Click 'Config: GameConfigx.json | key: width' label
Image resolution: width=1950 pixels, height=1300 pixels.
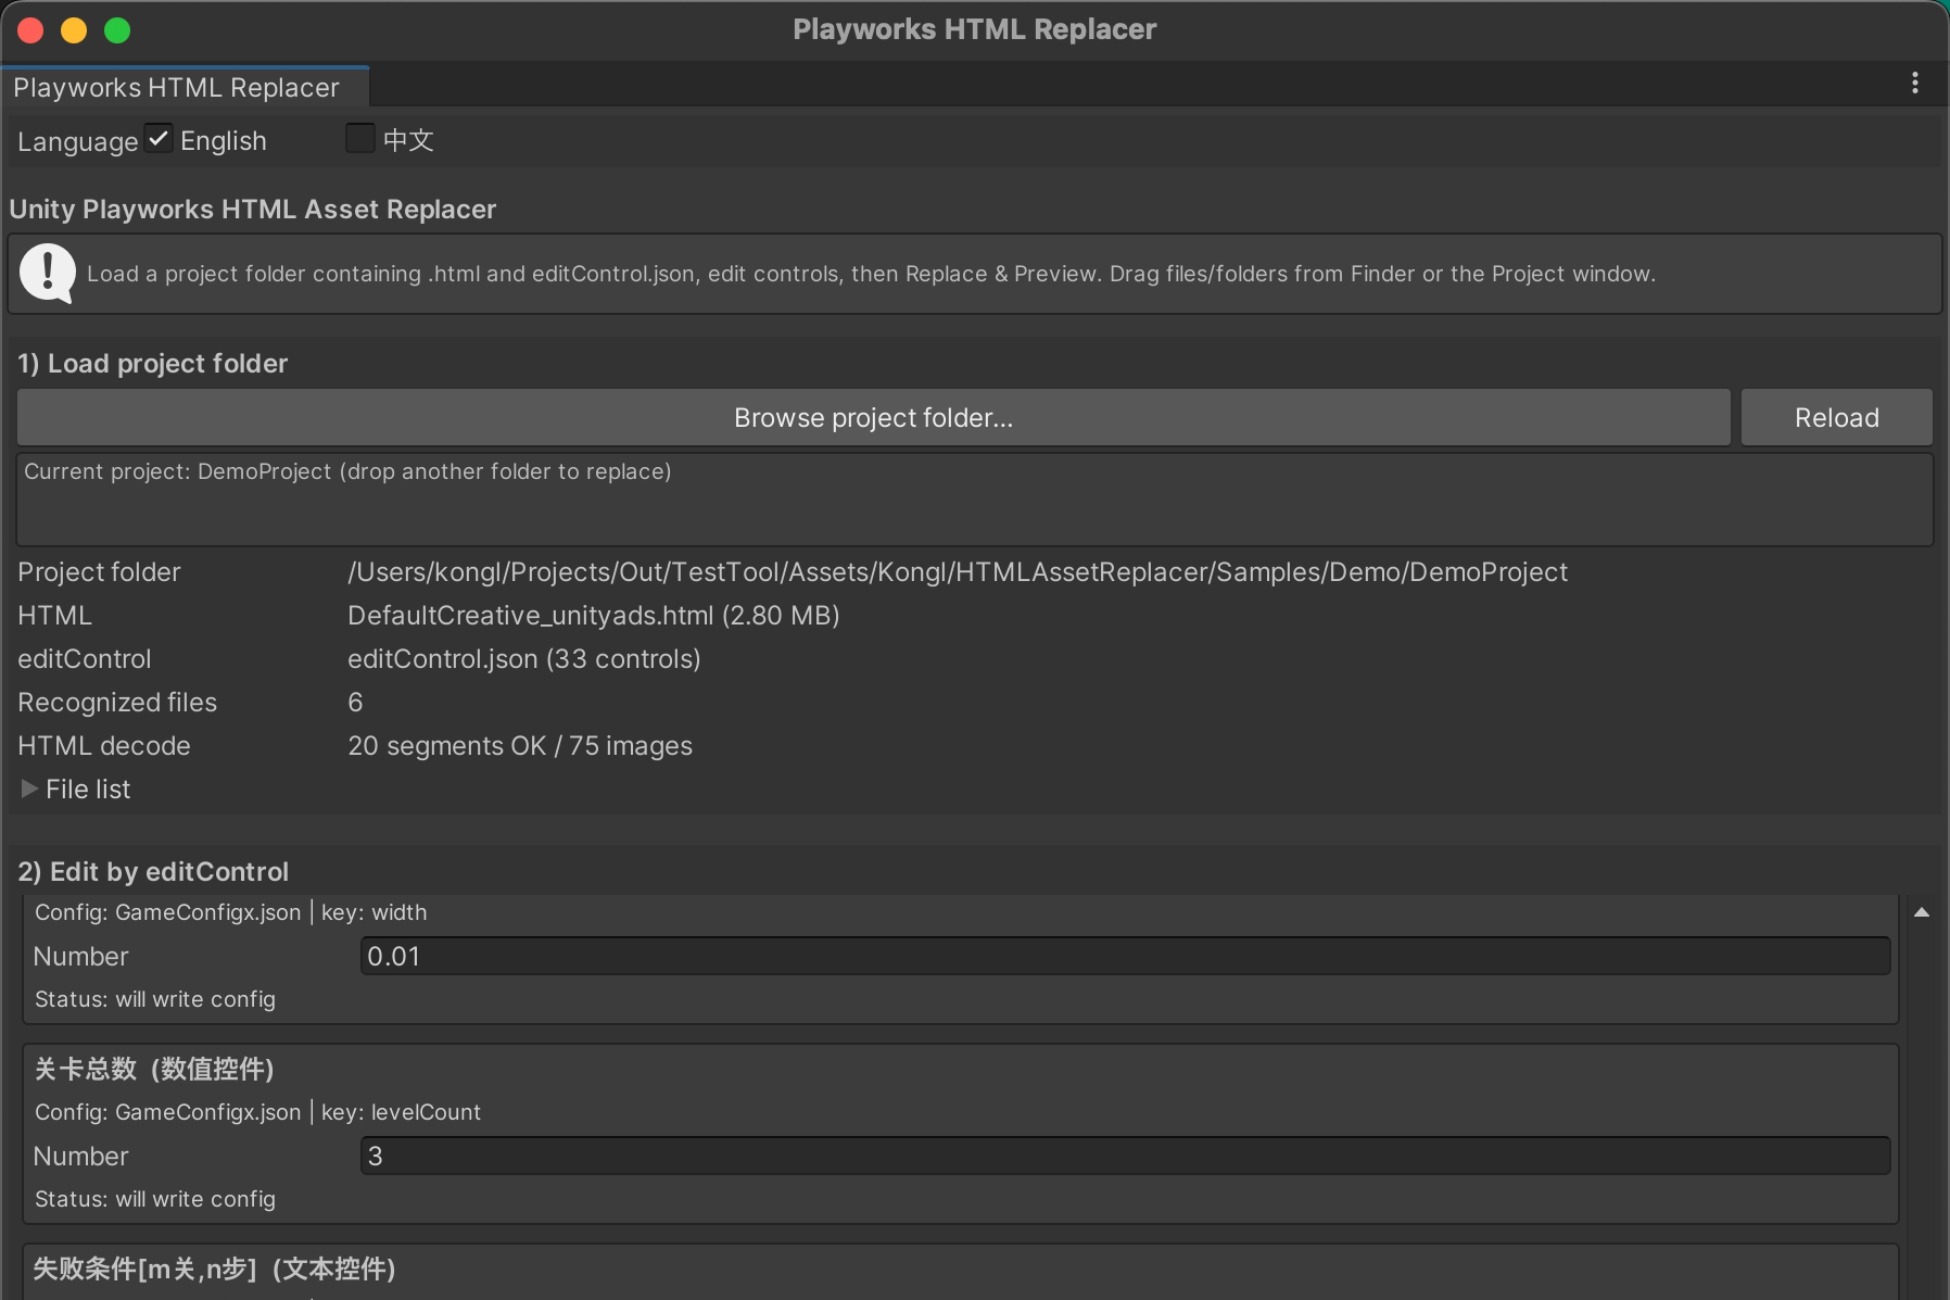(x=231, y=912)
